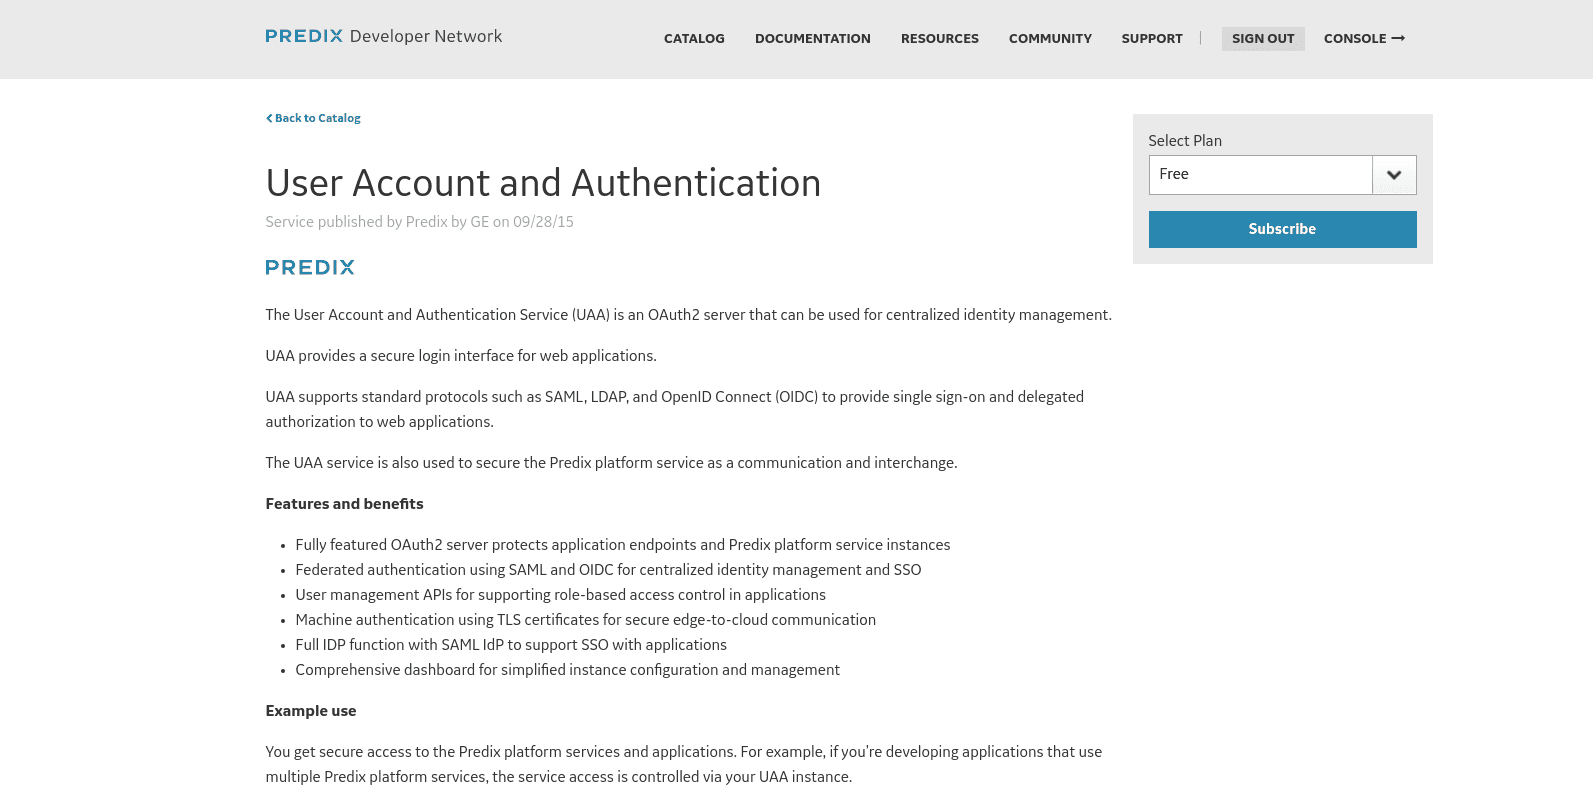Viewport: 1593px width, 786px height.
Task: Sign out of the account
Action: click(x=1263, y=39)
